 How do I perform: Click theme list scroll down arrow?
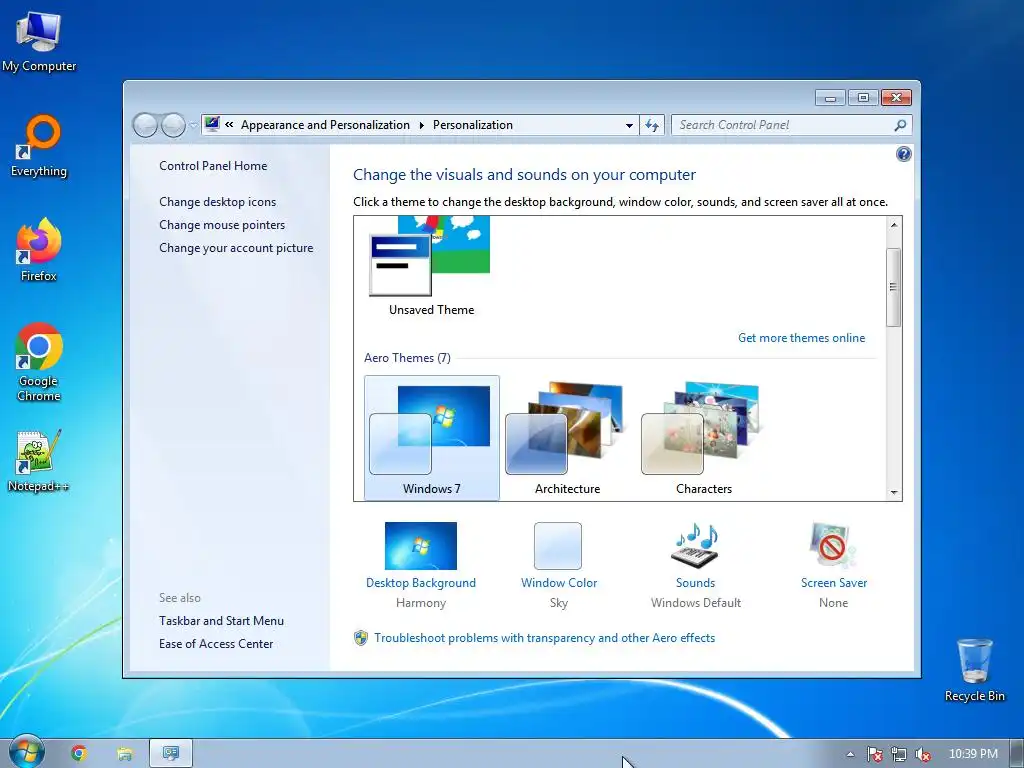point(894,492)
